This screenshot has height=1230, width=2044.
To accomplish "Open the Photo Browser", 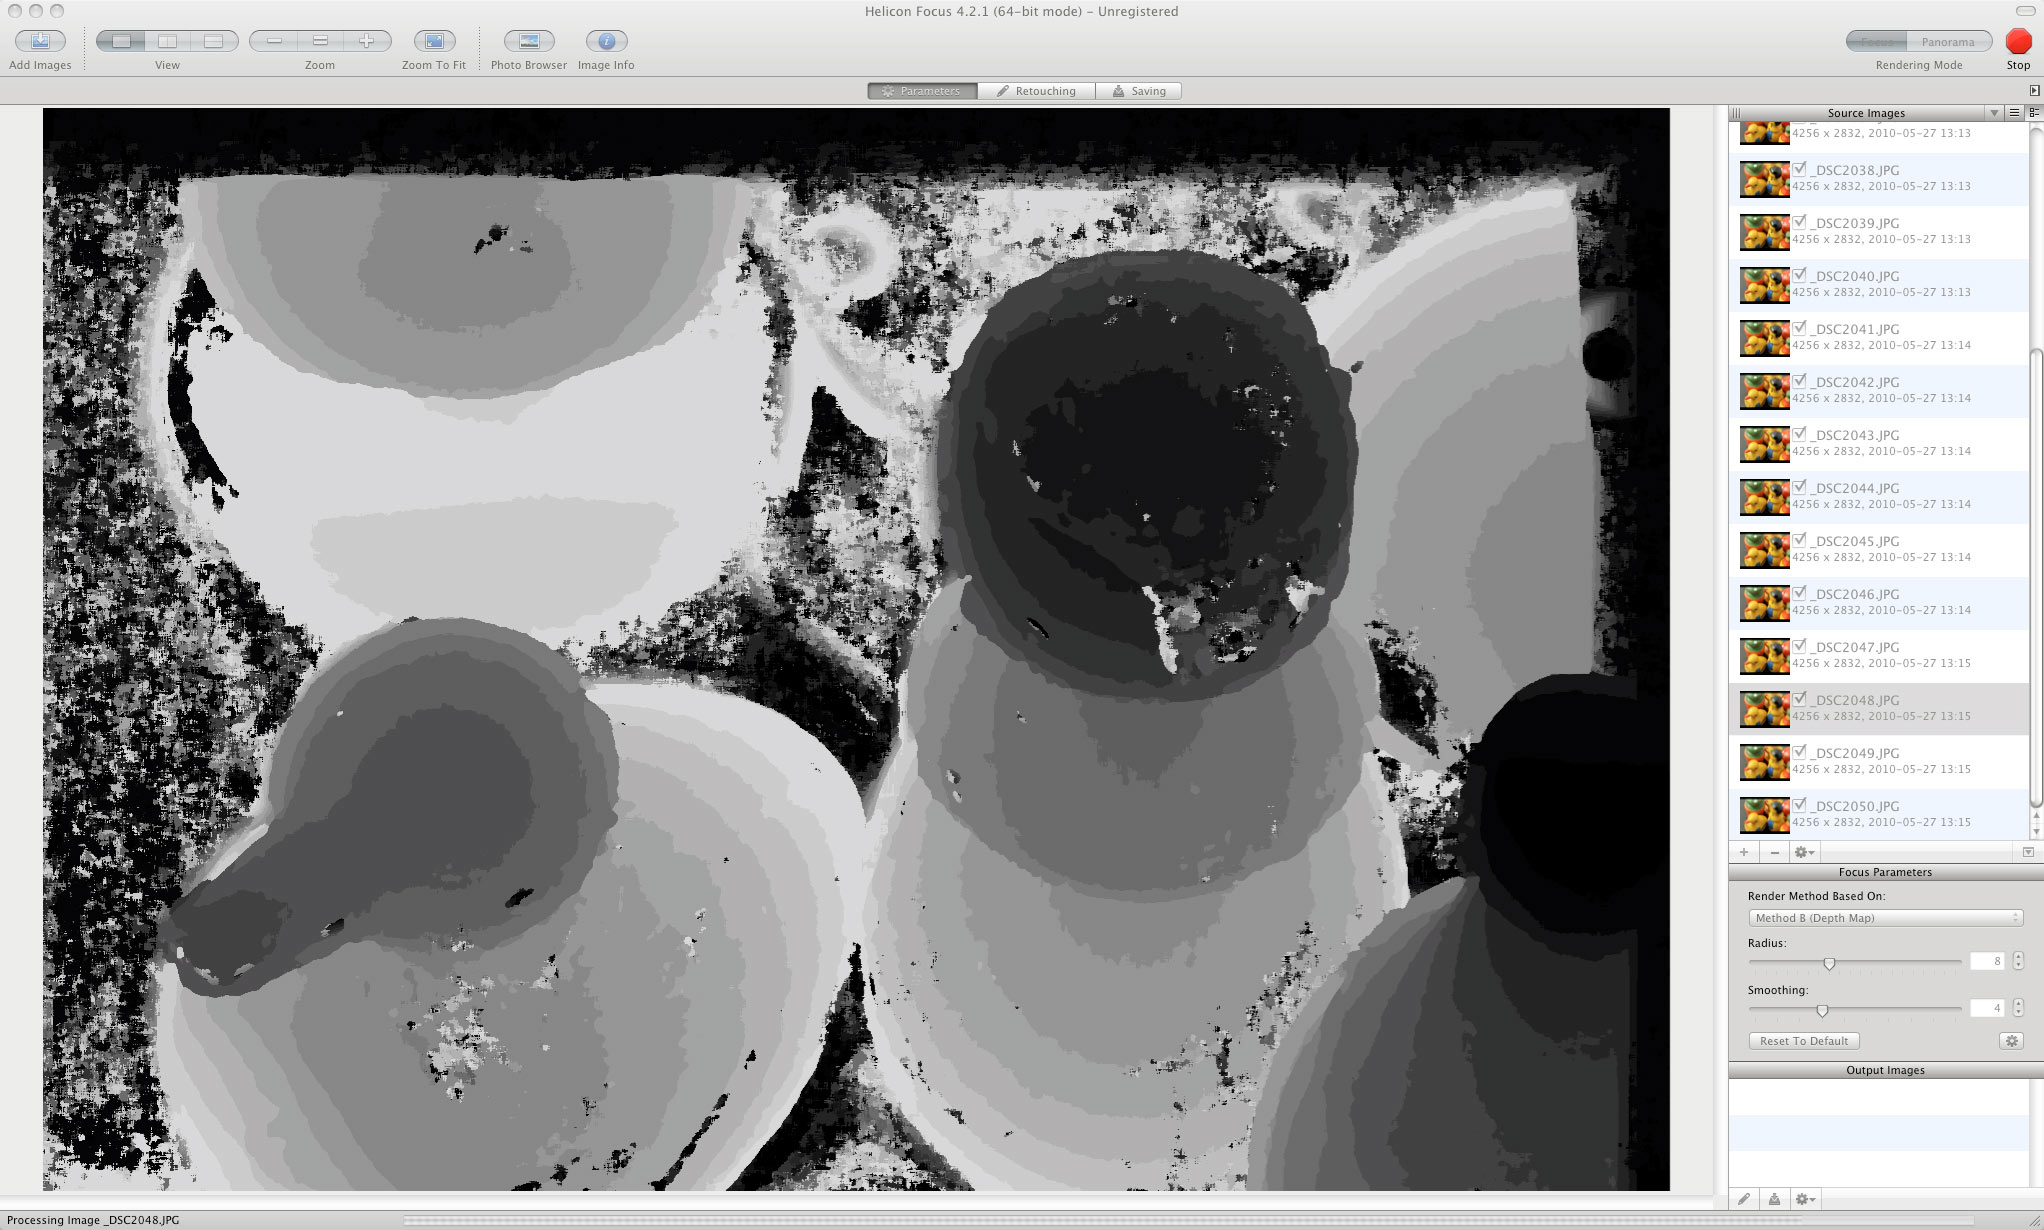I will point(529,41).
